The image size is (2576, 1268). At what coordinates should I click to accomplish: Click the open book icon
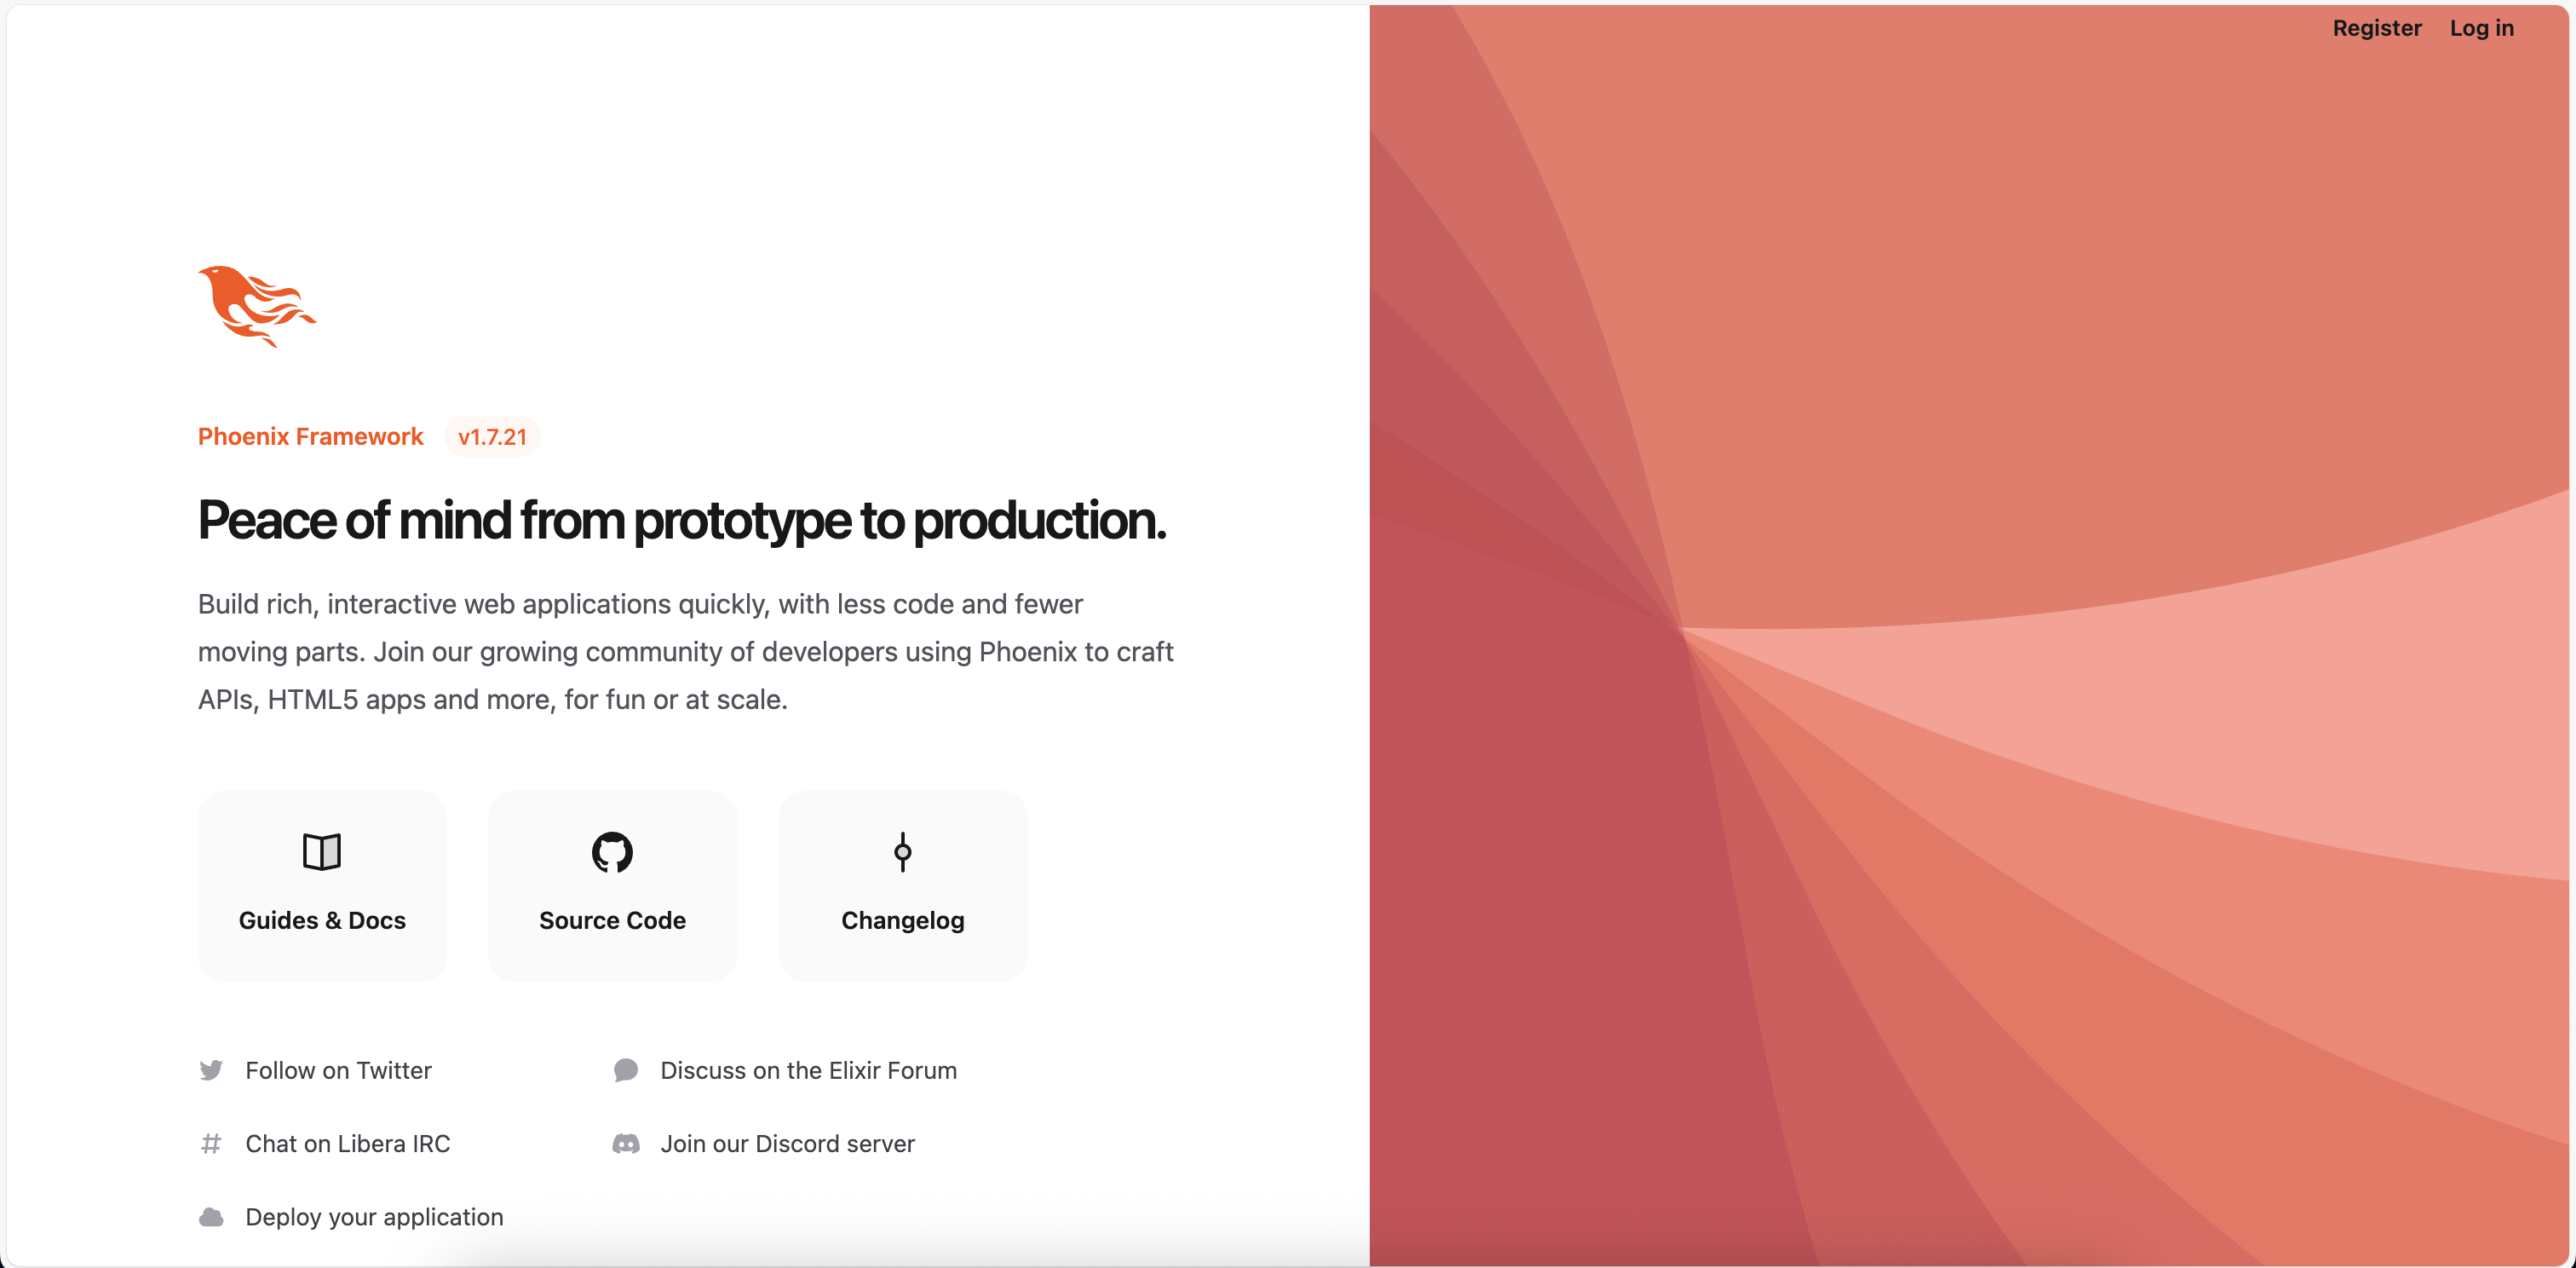tap(322, 852)
